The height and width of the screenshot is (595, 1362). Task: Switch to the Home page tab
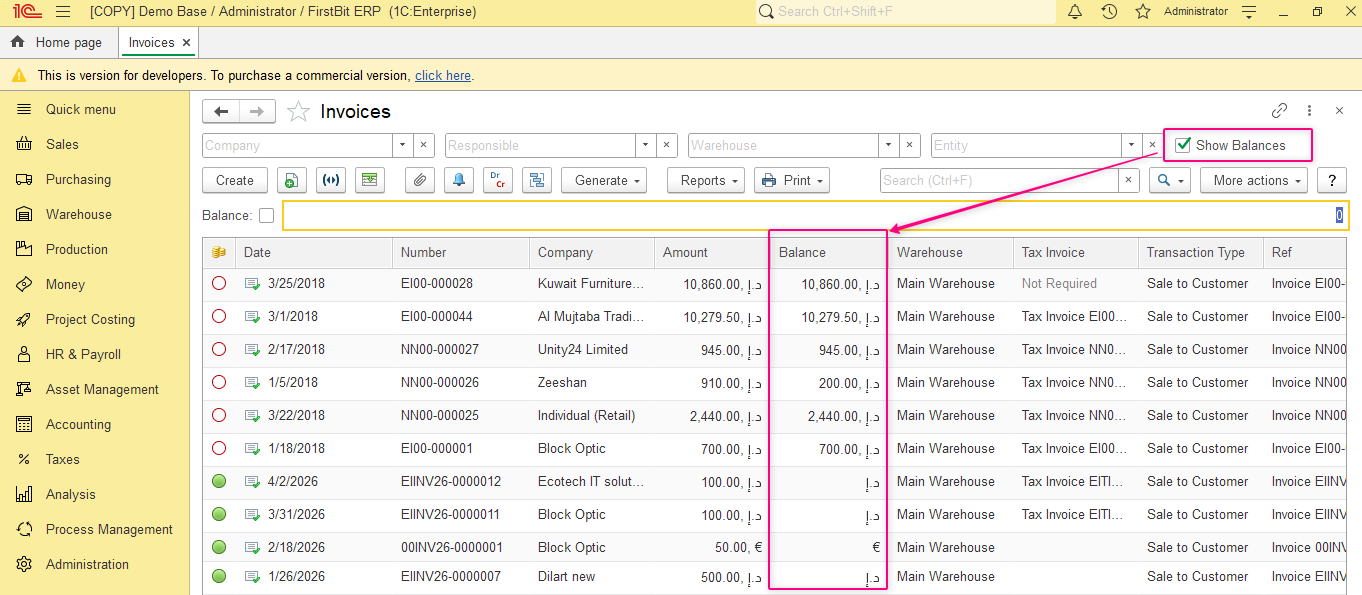(x=58, y=42)
